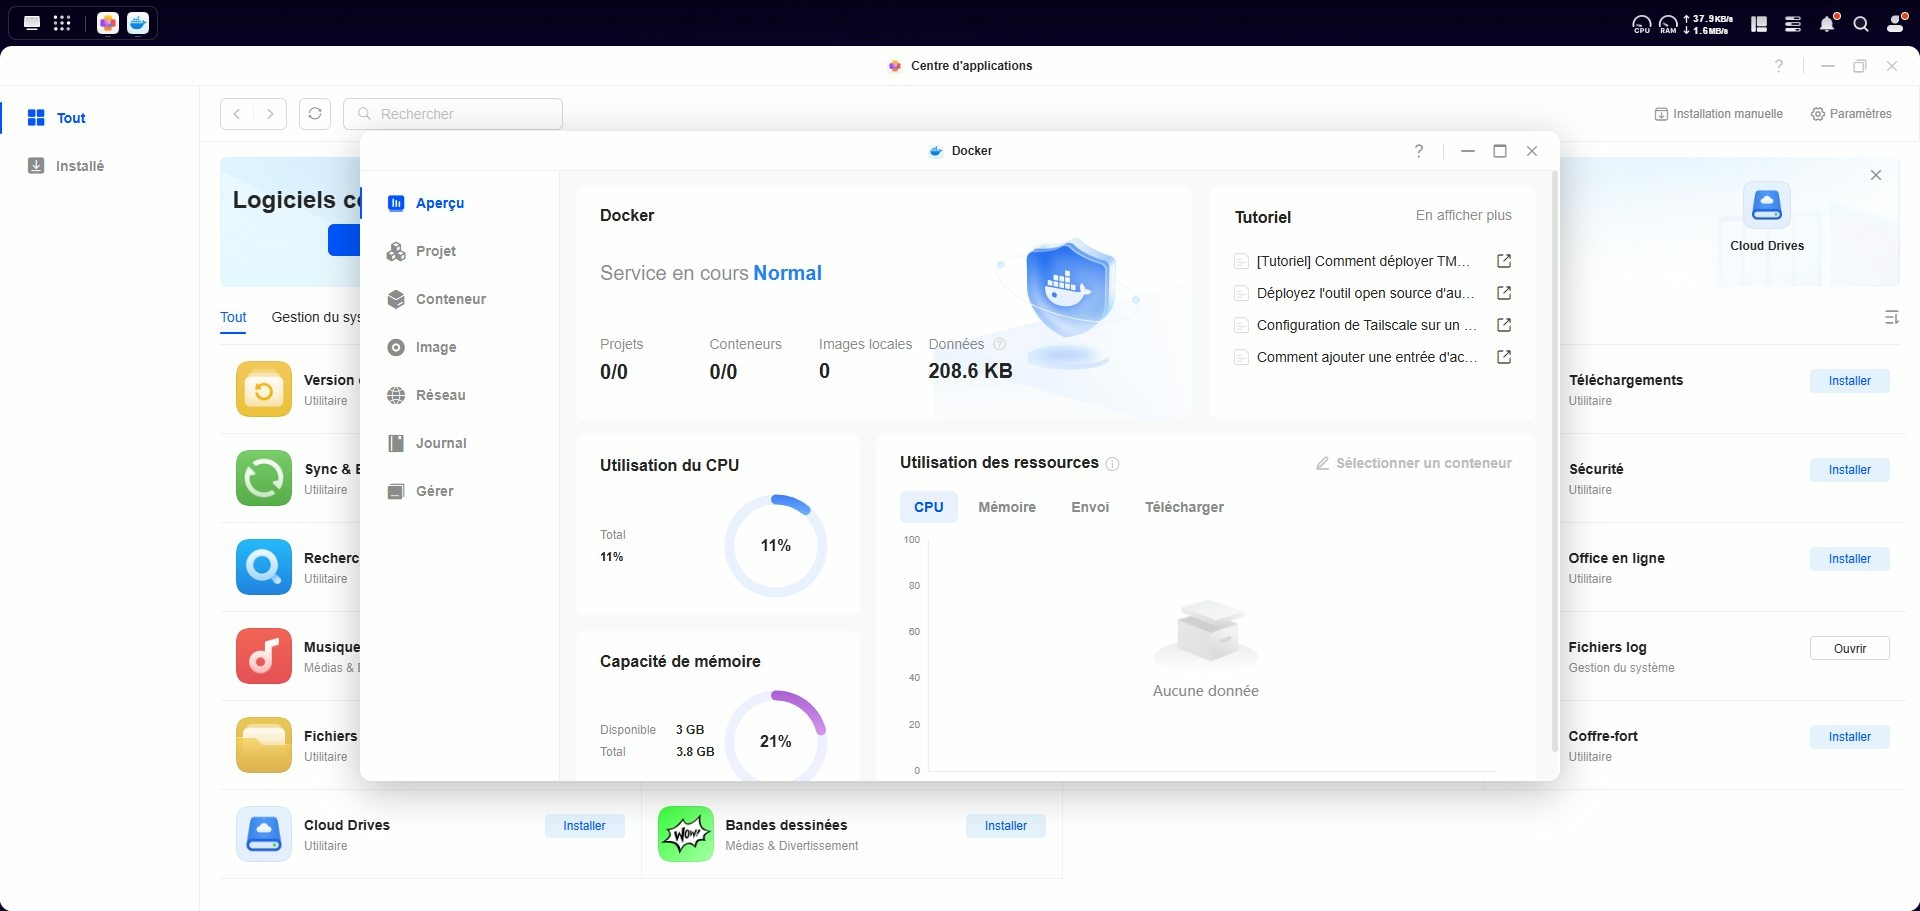Install the Cloud Drives app

(x=584, y=826)
